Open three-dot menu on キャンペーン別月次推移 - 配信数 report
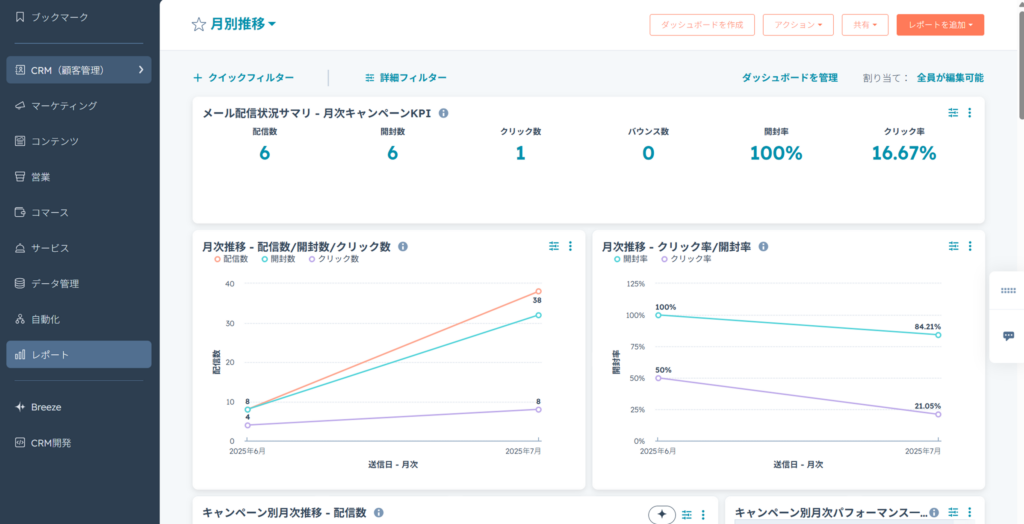 coord(703,514)
